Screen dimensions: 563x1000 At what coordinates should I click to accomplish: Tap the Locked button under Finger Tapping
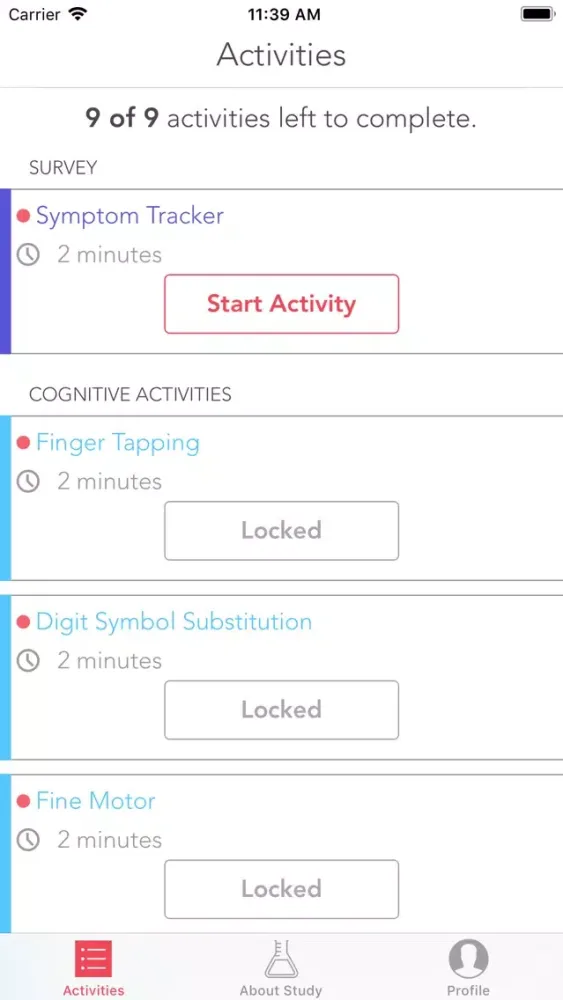pos(281,531)
